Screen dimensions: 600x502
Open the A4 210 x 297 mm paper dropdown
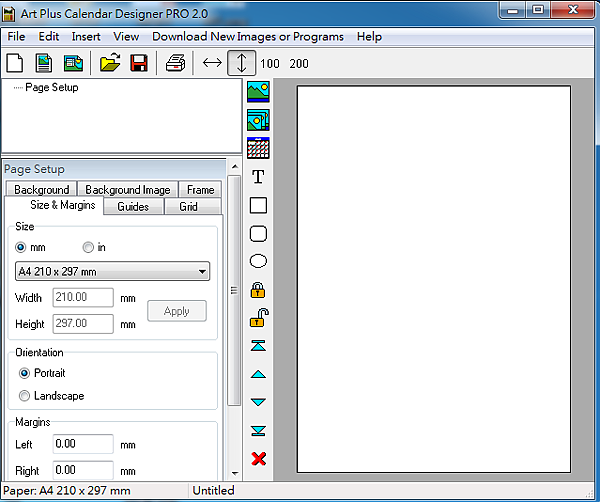tap(112, 271)
